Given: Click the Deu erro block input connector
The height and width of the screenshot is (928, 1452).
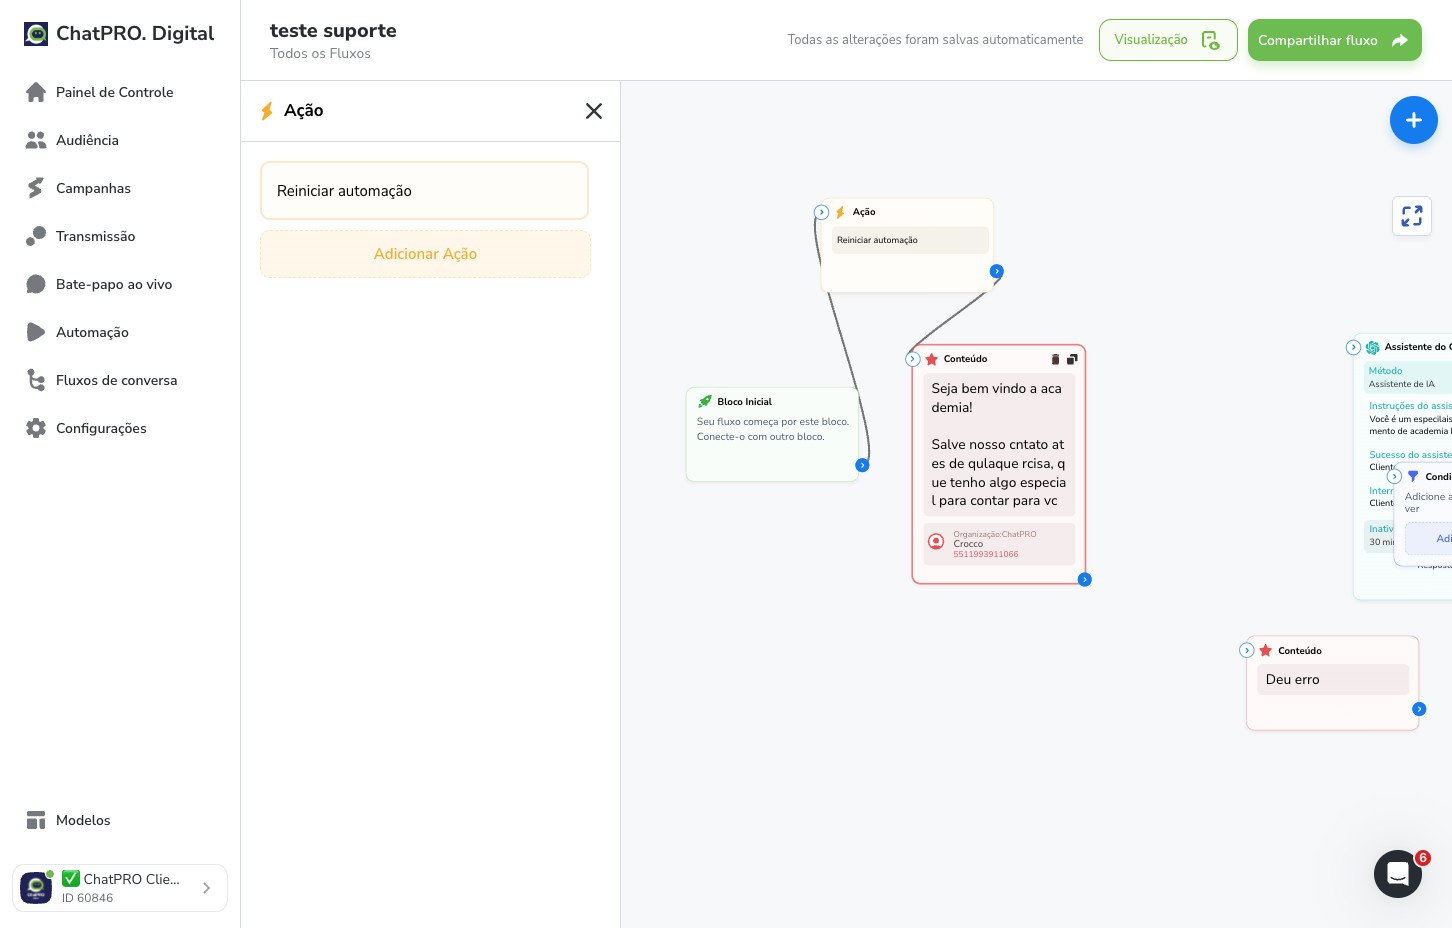Looking at the screenshot, I should point(1246,650).
